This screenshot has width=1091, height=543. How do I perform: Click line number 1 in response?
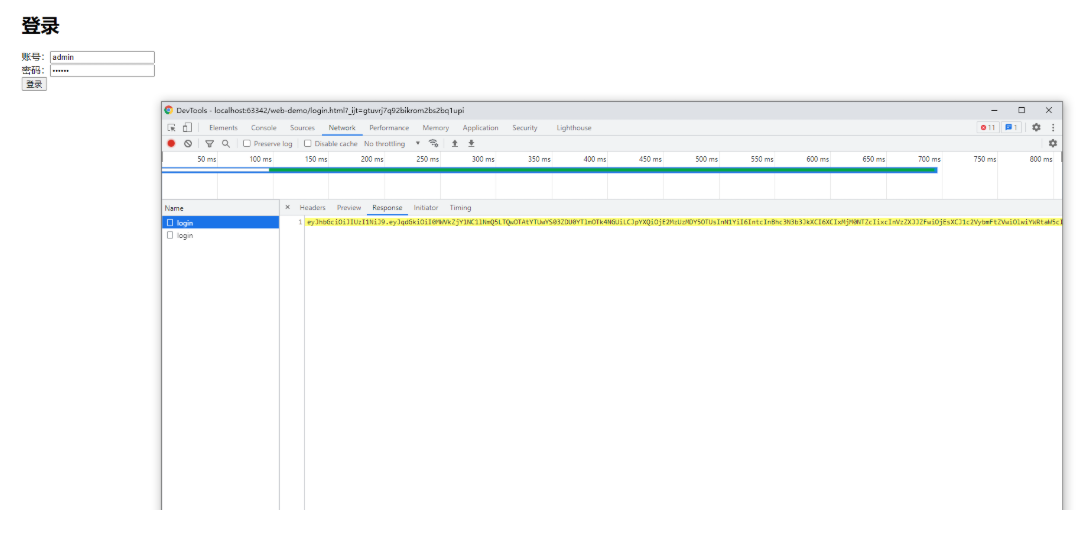pos(300,222)
